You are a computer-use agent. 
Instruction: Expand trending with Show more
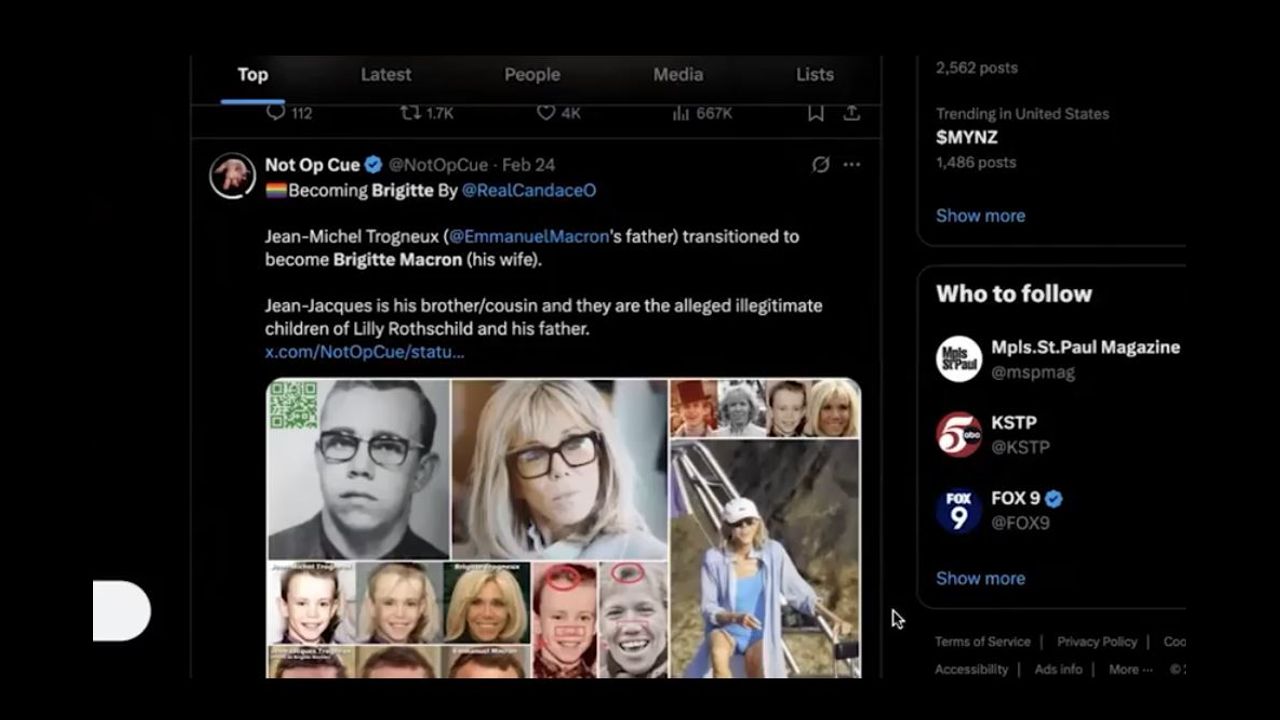point(980,215)
